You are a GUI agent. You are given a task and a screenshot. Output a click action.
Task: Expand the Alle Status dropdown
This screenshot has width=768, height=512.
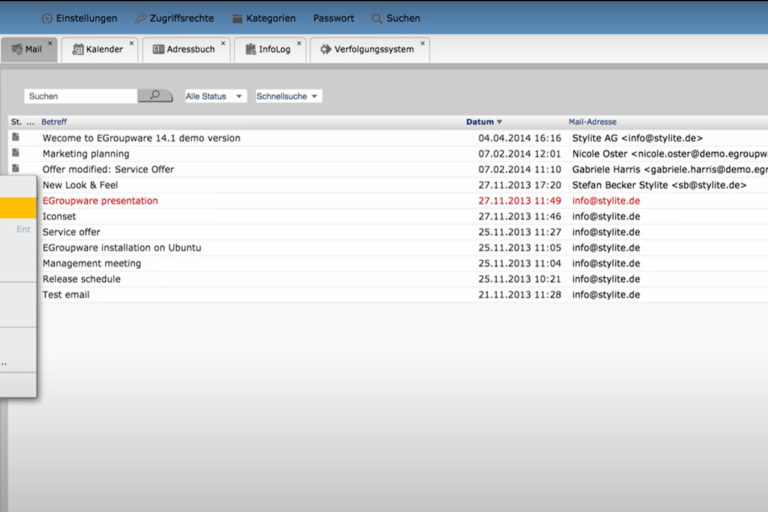tap(215, 96)
